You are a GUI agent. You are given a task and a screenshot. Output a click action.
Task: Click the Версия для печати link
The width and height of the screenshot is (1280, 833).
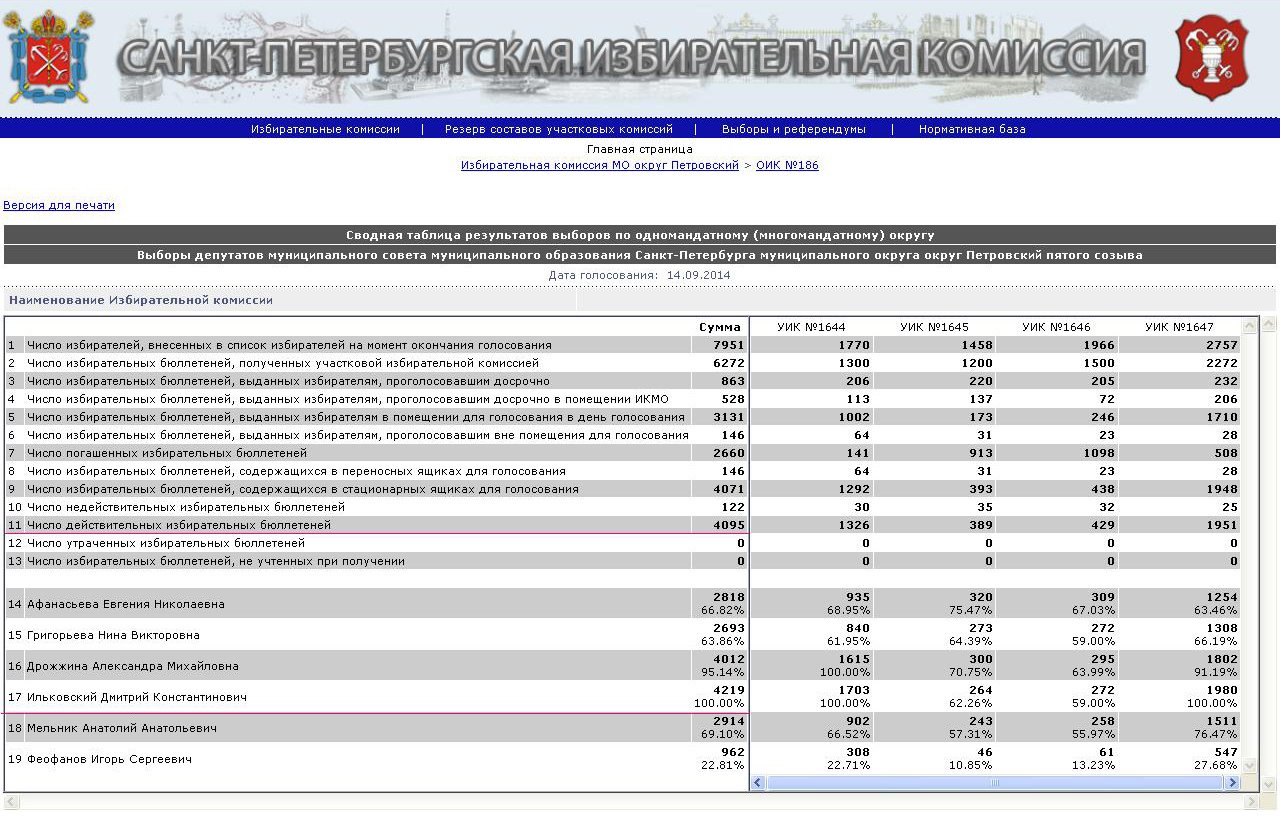point(59,205)
